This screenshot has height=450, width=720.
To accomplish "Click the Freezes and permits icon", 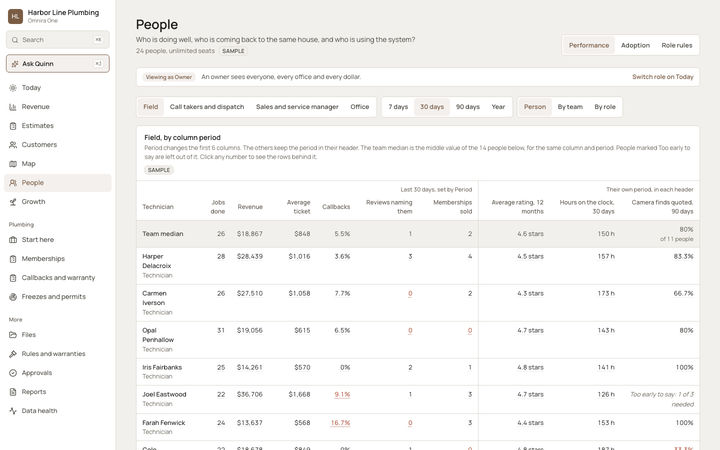I will click(13, 297).
